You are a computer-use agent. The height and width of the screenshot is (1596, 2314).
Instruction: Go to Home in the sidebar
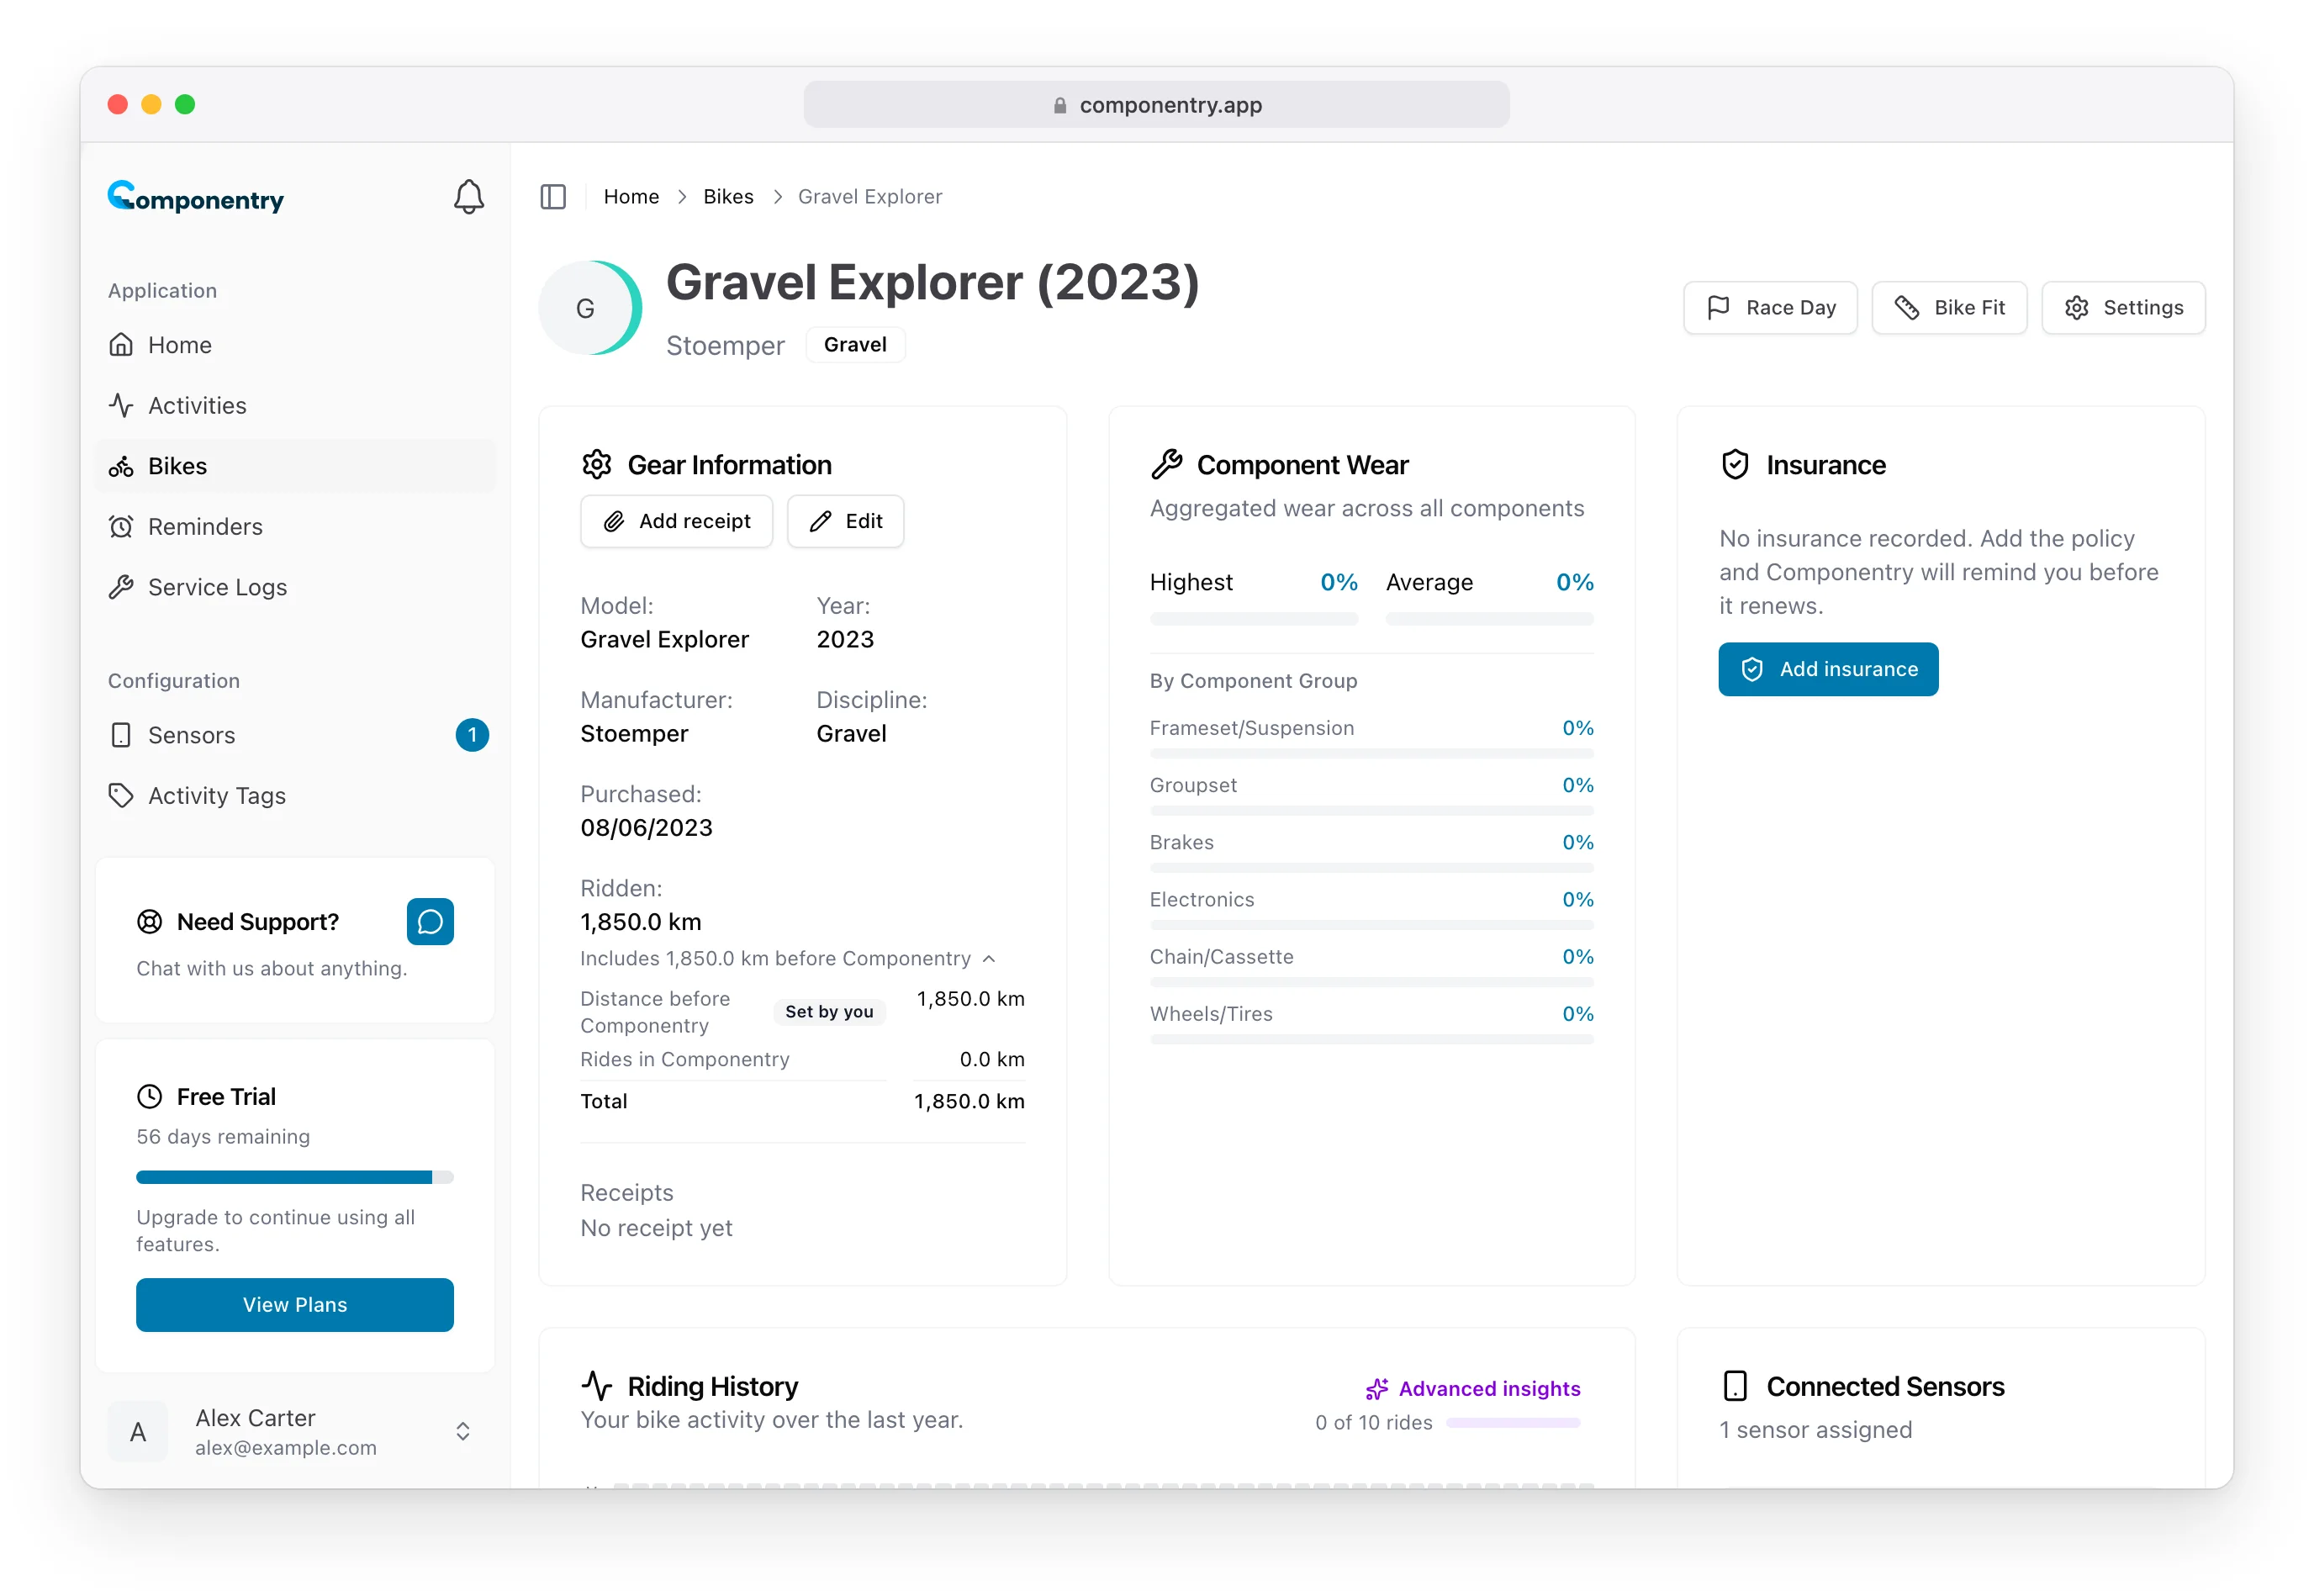(295, 345)
